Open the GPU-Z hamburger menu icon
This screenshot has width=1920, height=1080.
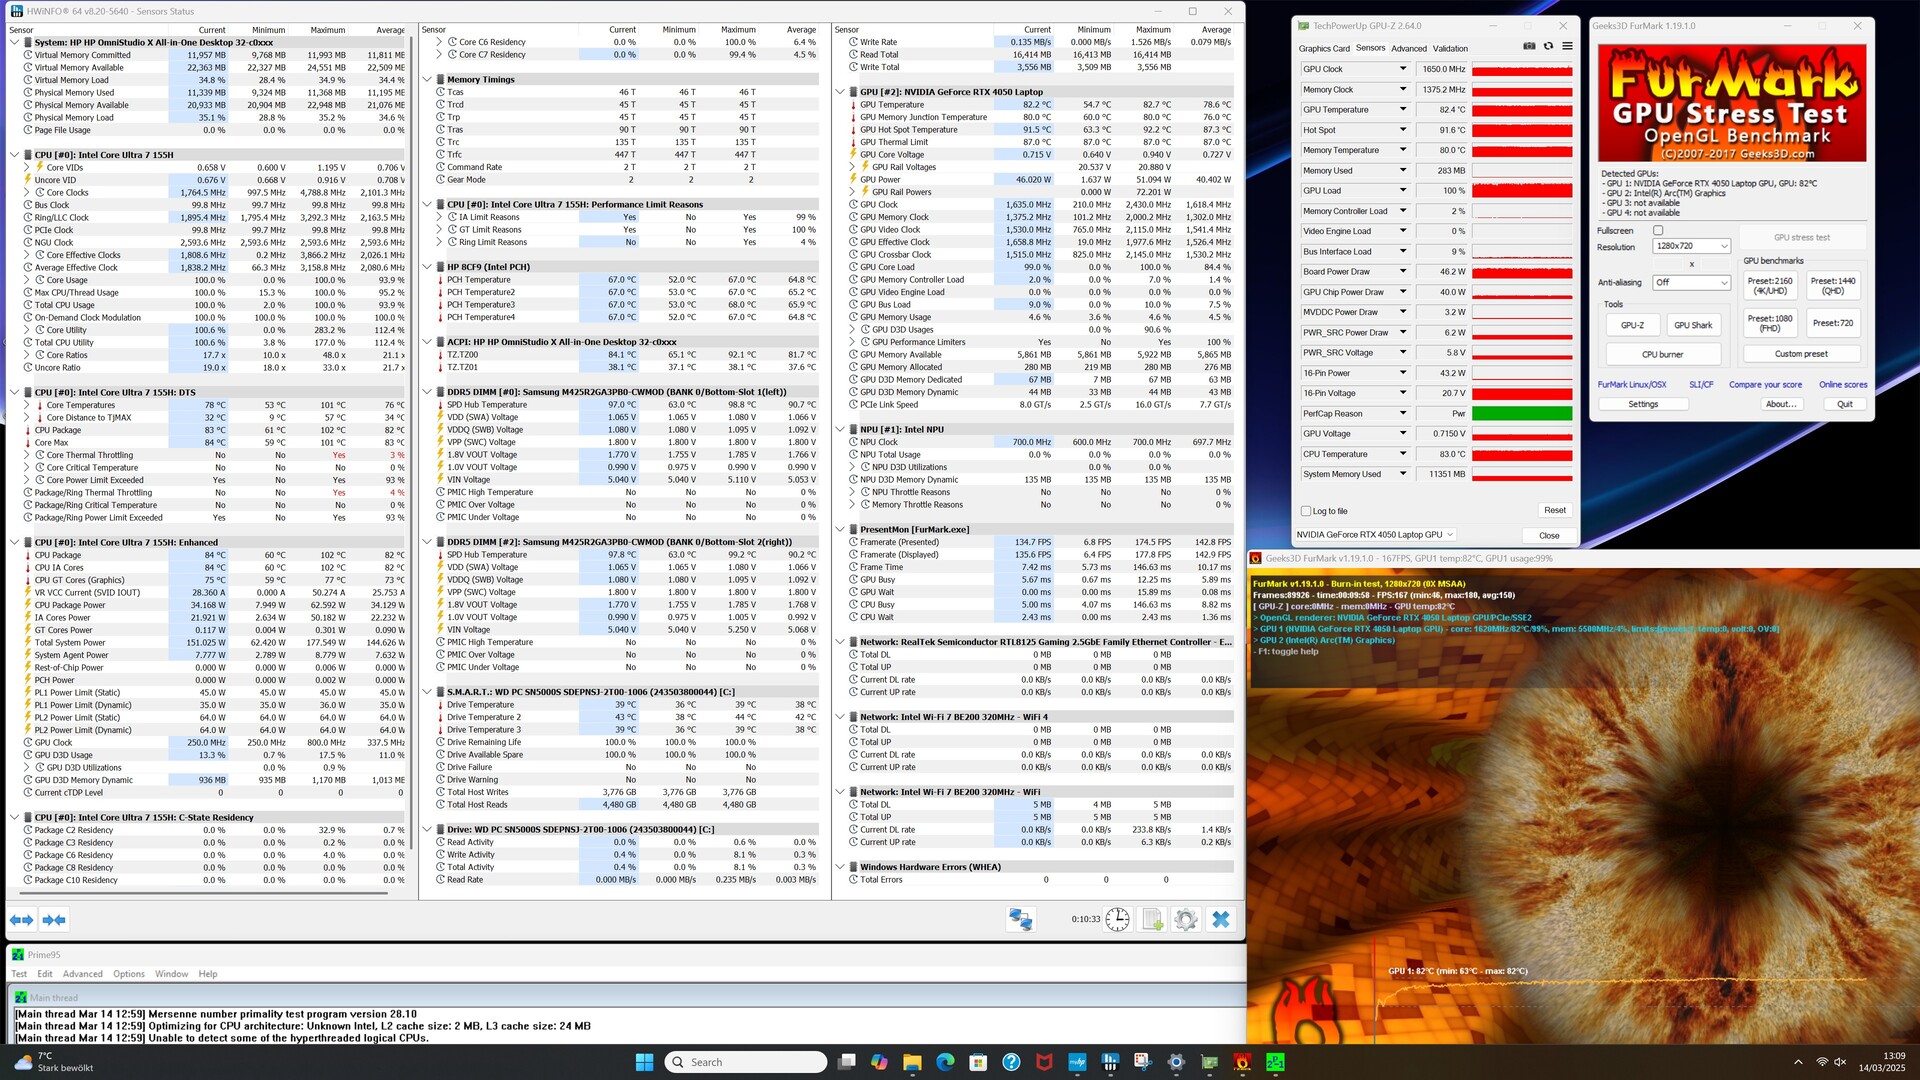coord(1567,46)
